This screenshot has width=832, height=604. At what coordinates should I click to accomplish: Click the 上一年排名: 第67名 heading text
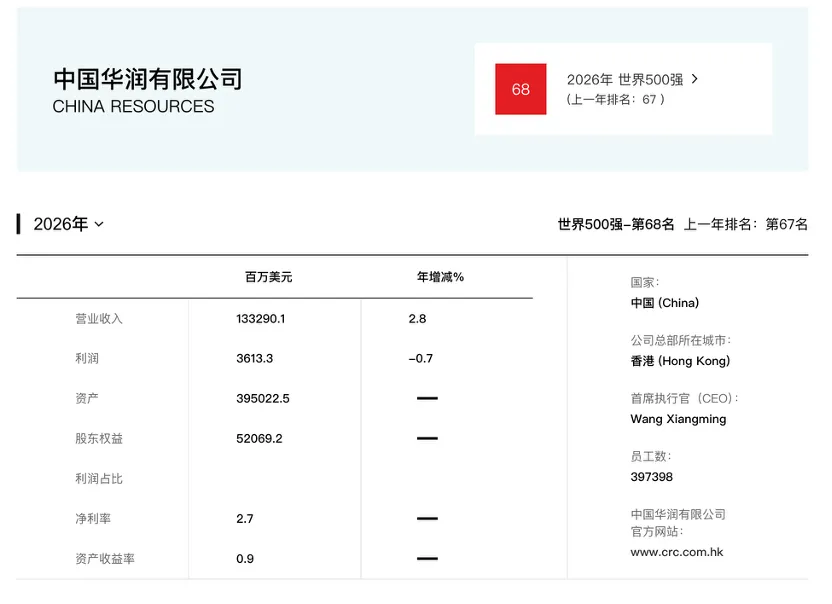746,224
